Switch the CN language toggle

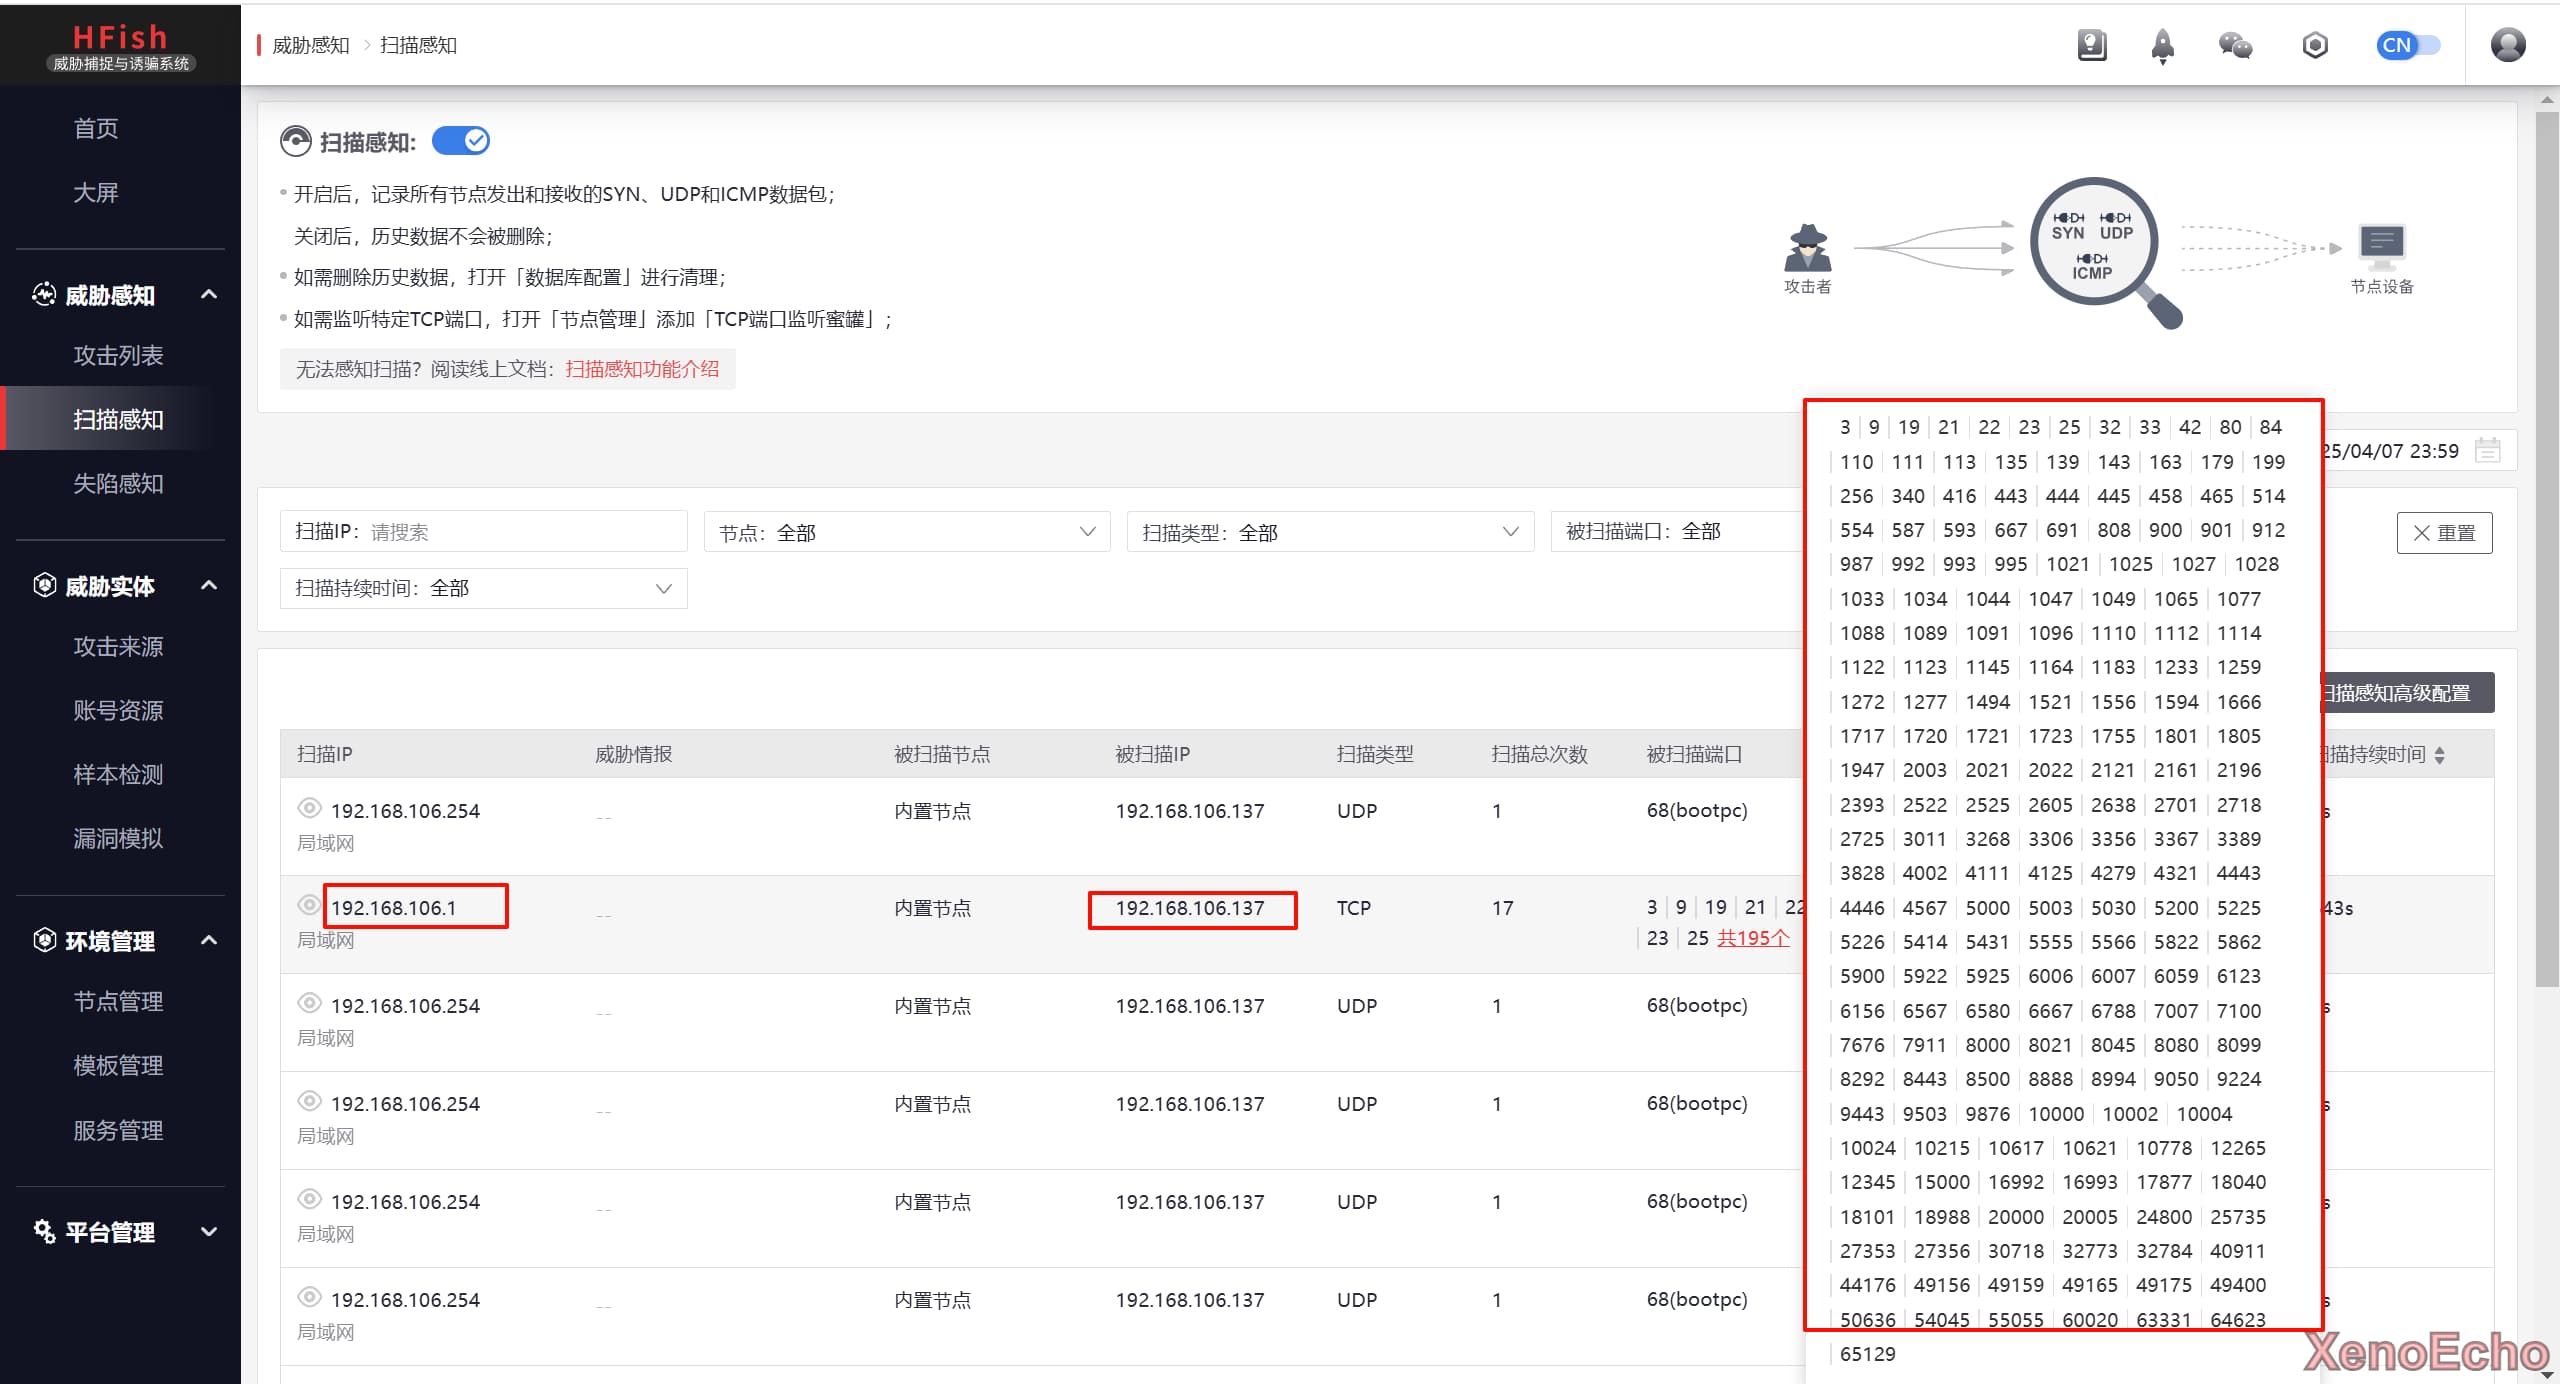point(2408,45)
